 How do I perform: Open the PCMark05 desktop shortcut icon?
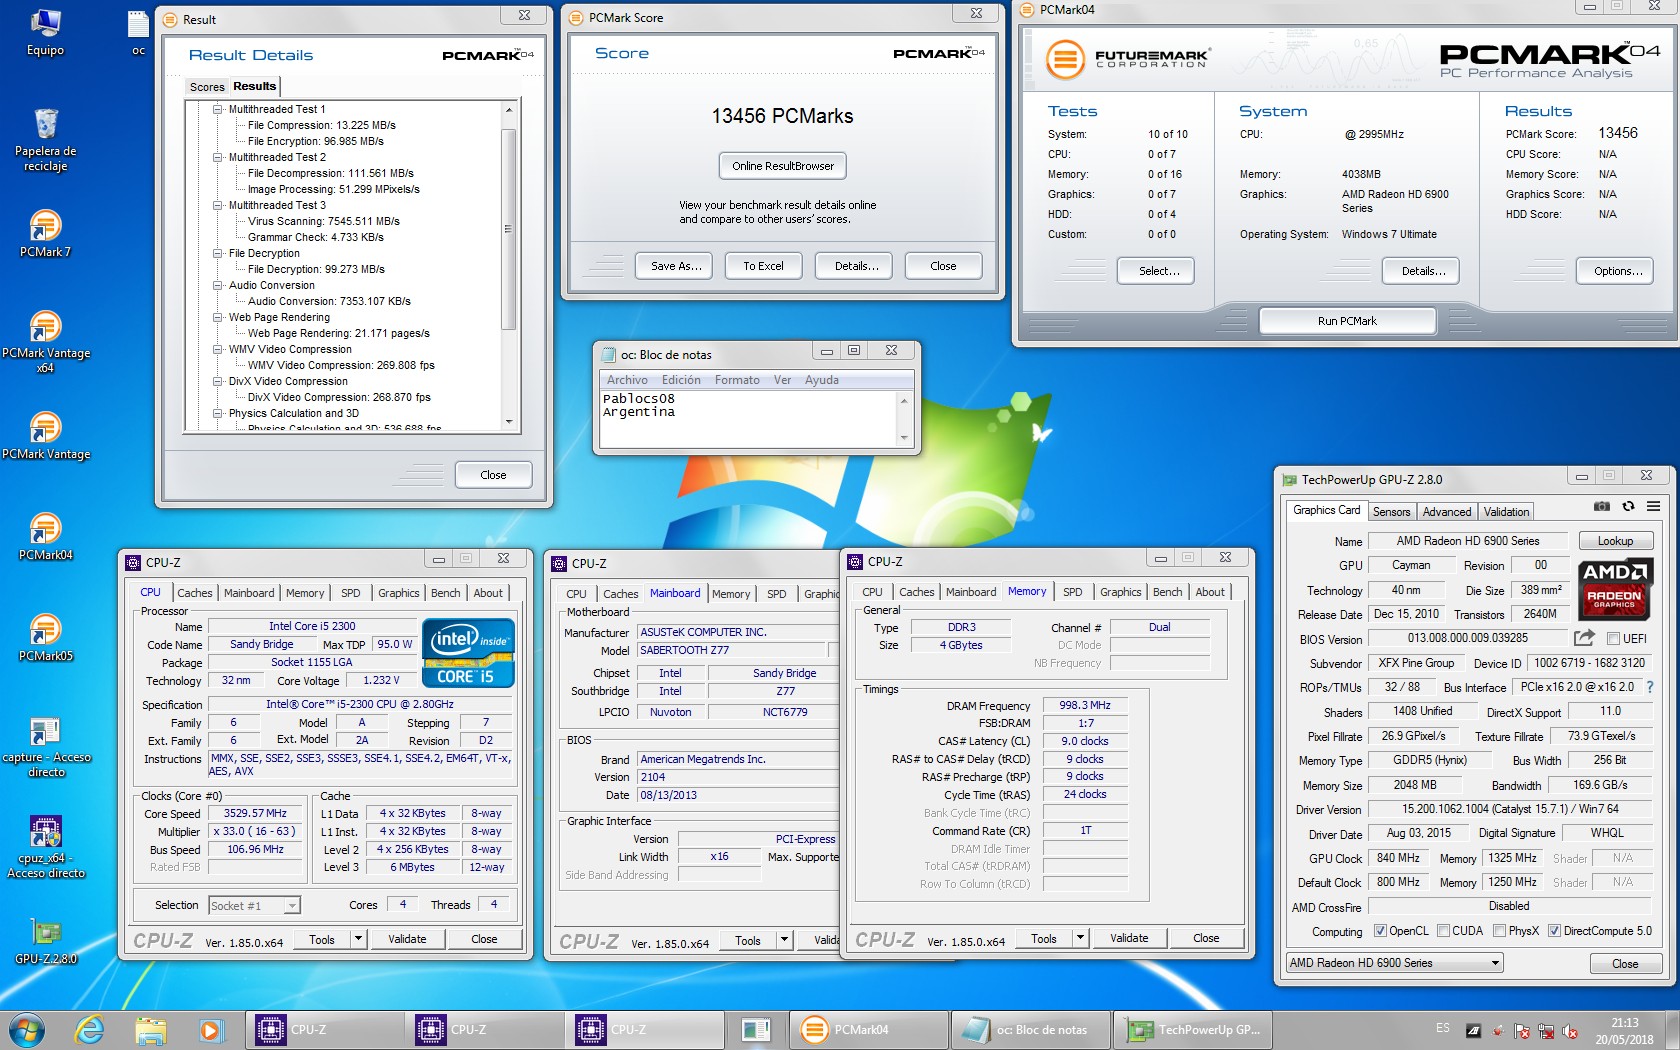click(45, 637)
